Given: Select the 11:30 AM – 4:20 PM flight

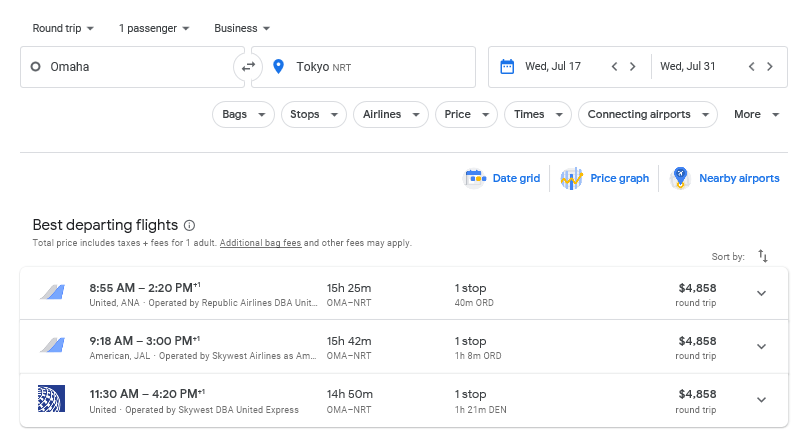Looking at the screenshot, I should click(x=404, y=400).
